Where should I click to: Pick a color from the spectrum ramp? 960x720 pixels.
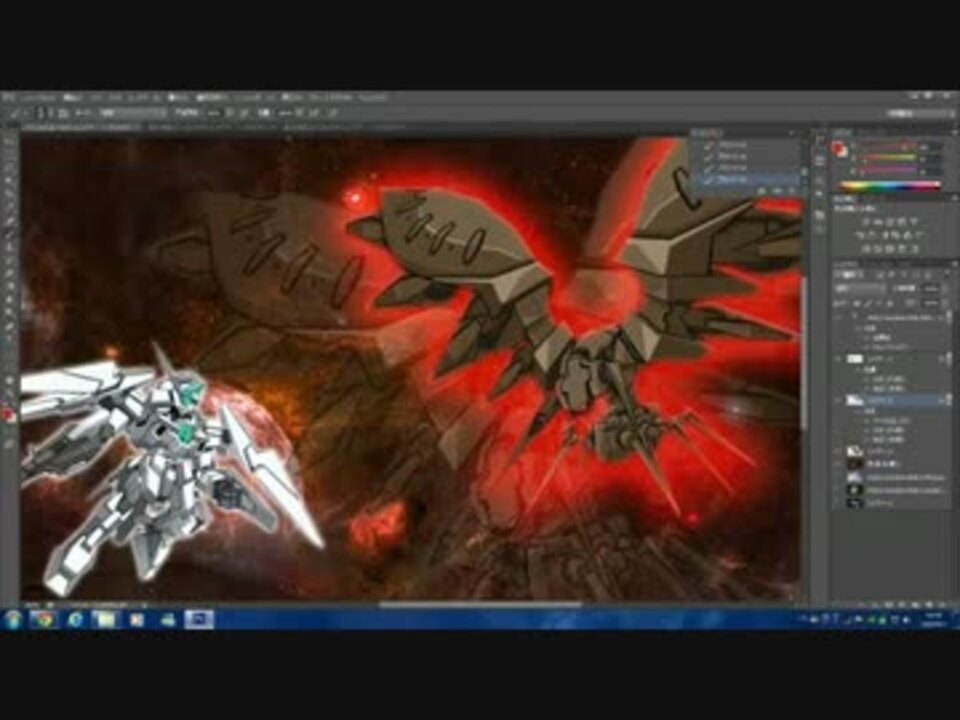(890, 186)
